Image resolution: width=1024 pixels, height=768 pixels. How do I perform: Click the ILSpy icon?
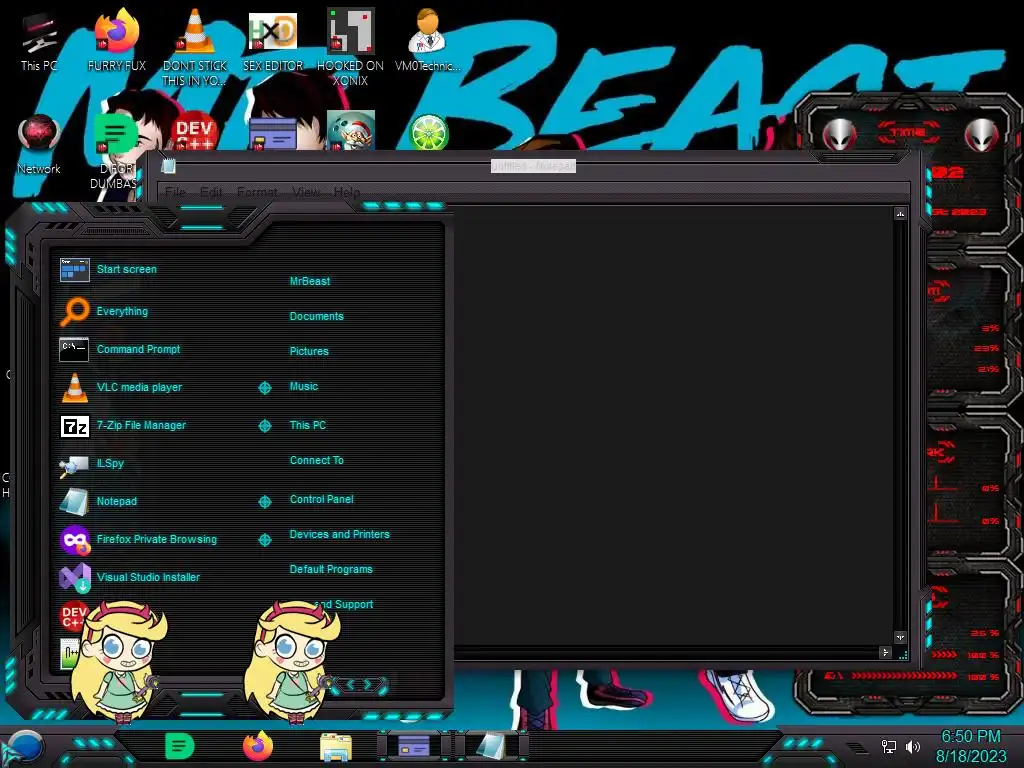(x=74, y=464)
